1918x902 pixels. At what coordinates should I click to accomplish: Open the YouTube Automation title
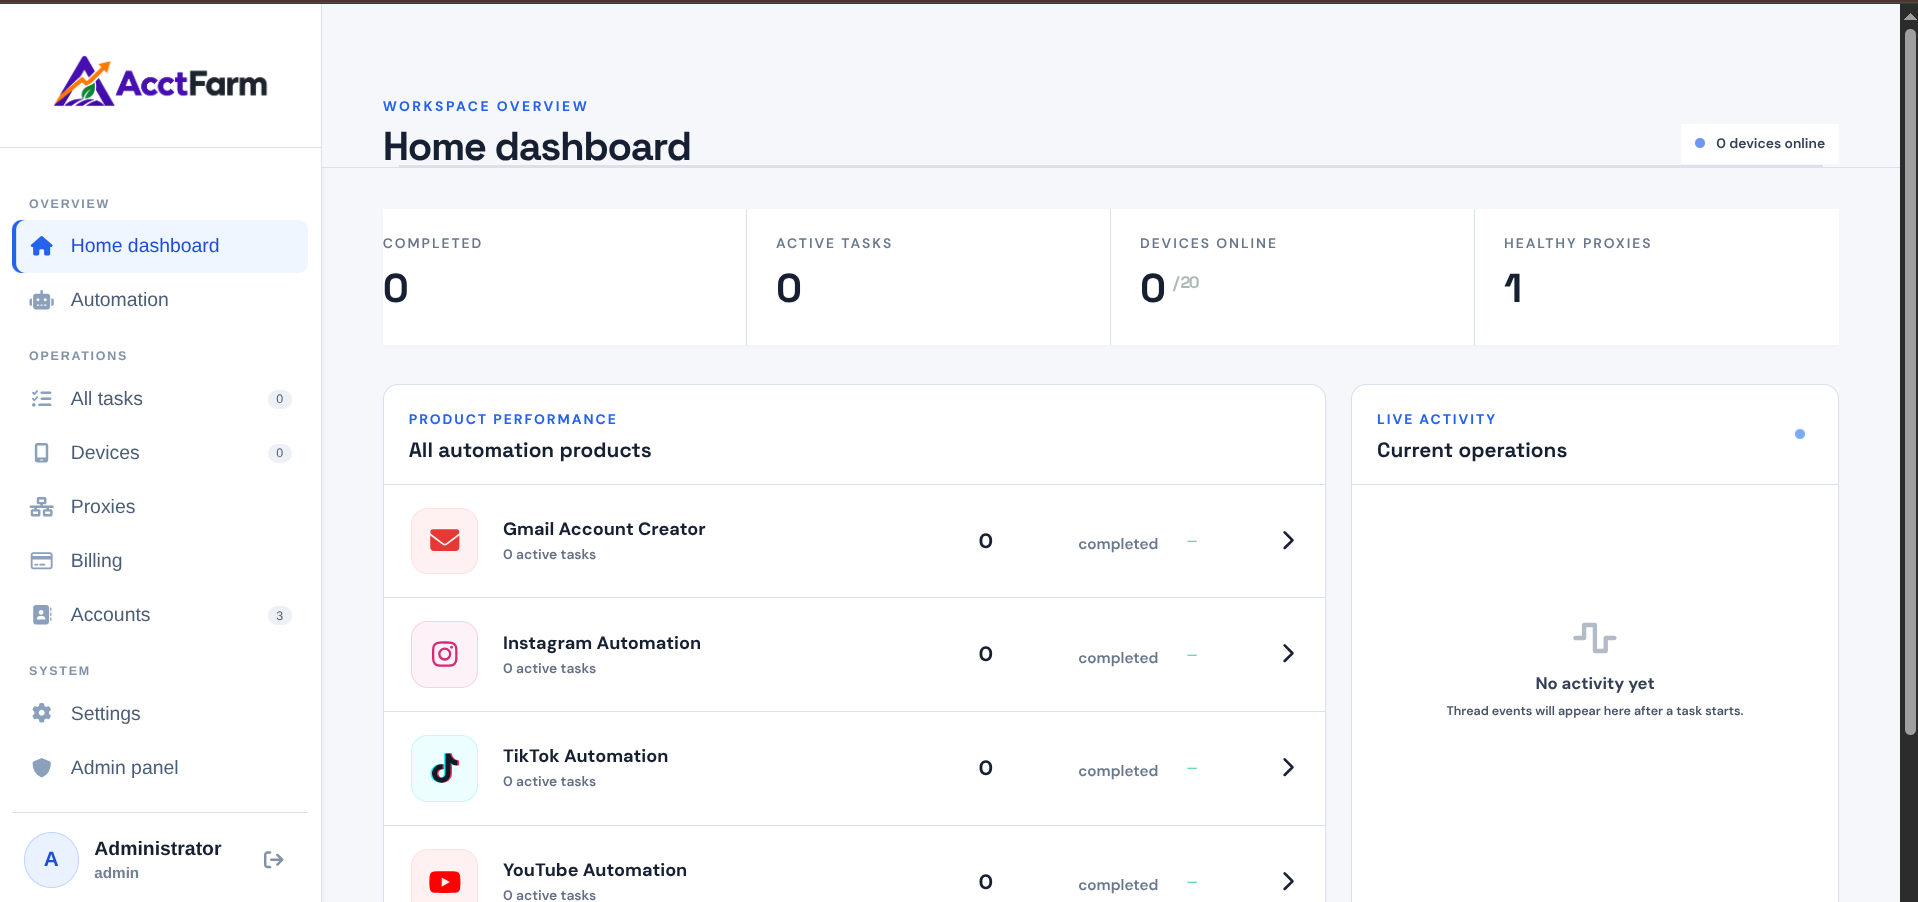(x=595, y=870)
